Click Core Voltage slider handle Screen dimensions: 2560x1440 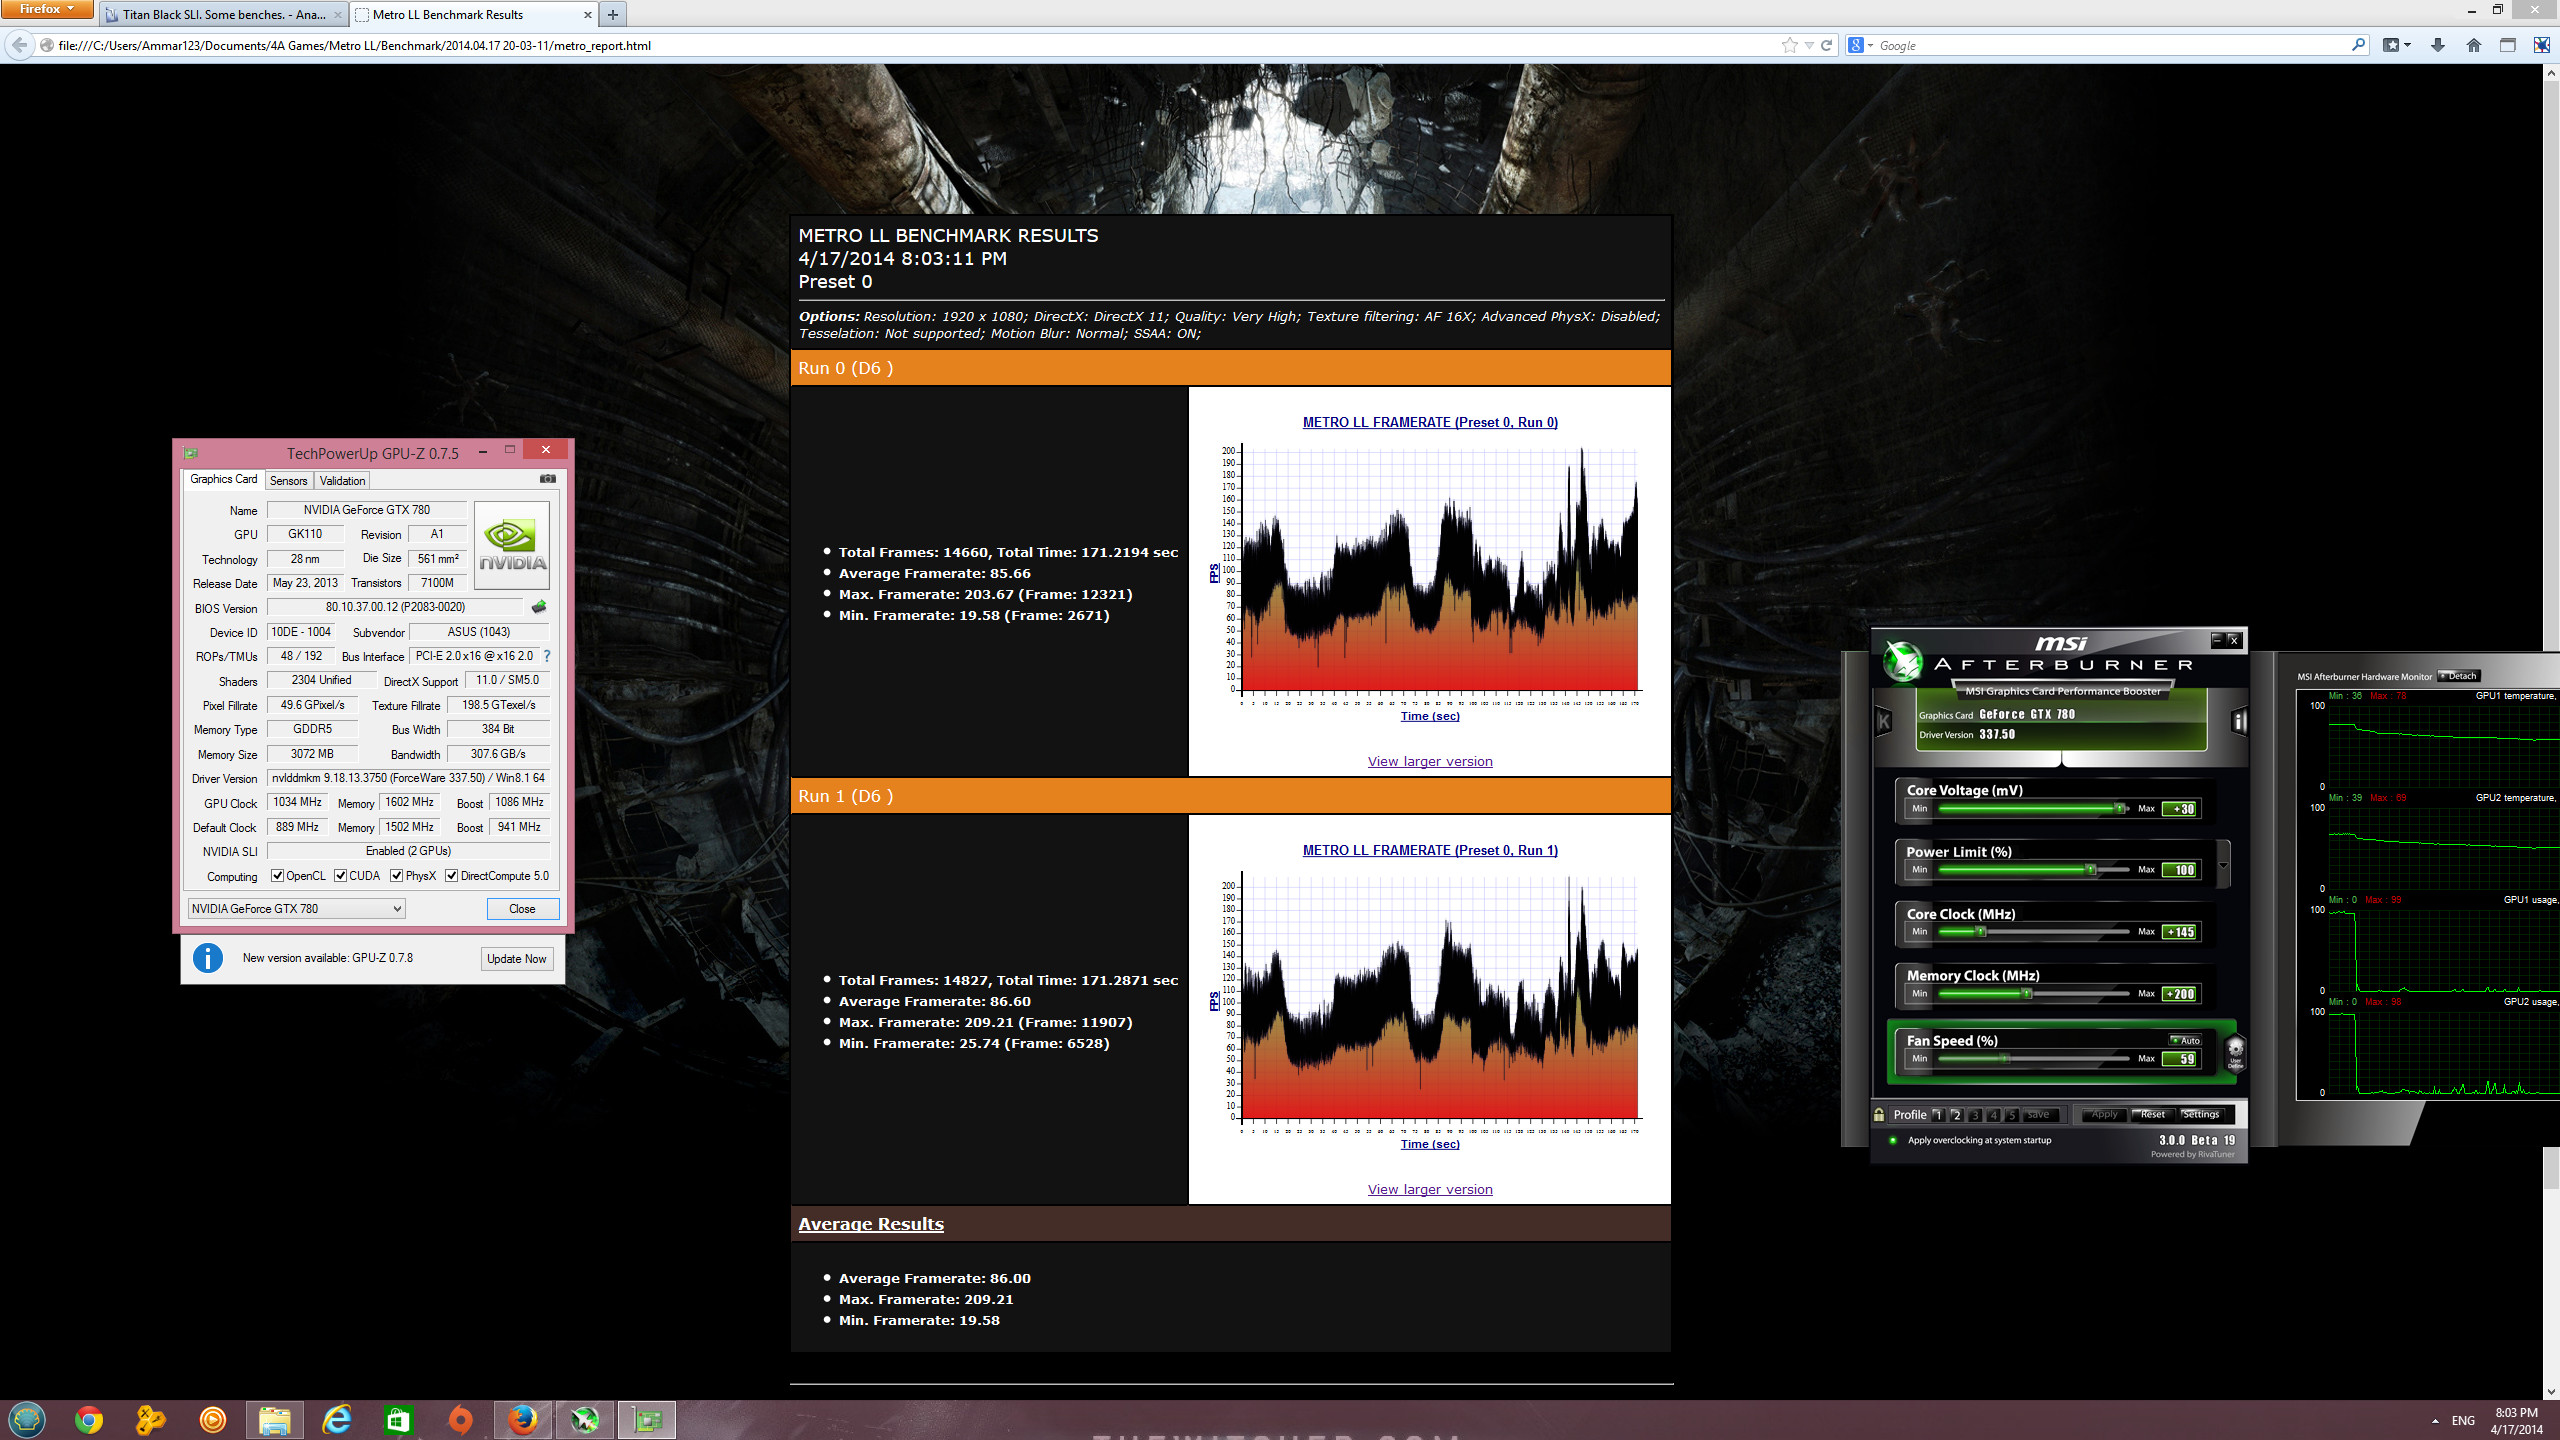(2119, 808)
